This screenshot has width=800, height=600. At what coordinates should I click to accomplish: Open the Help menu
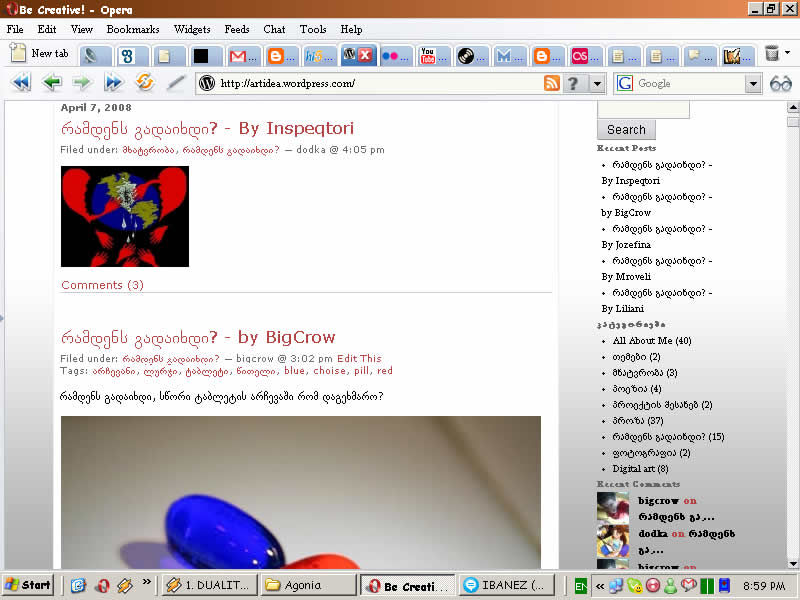click(x=352, y=30)
